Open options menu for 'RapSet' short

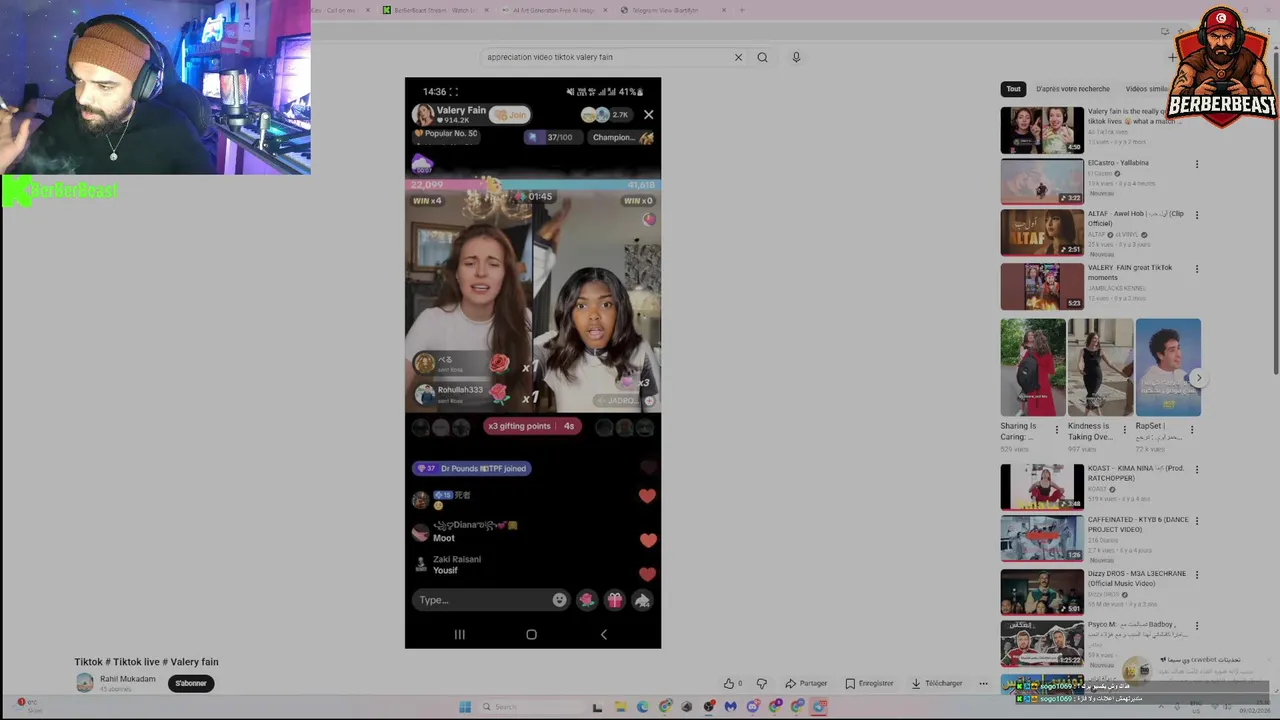(x=1191, y=430)
